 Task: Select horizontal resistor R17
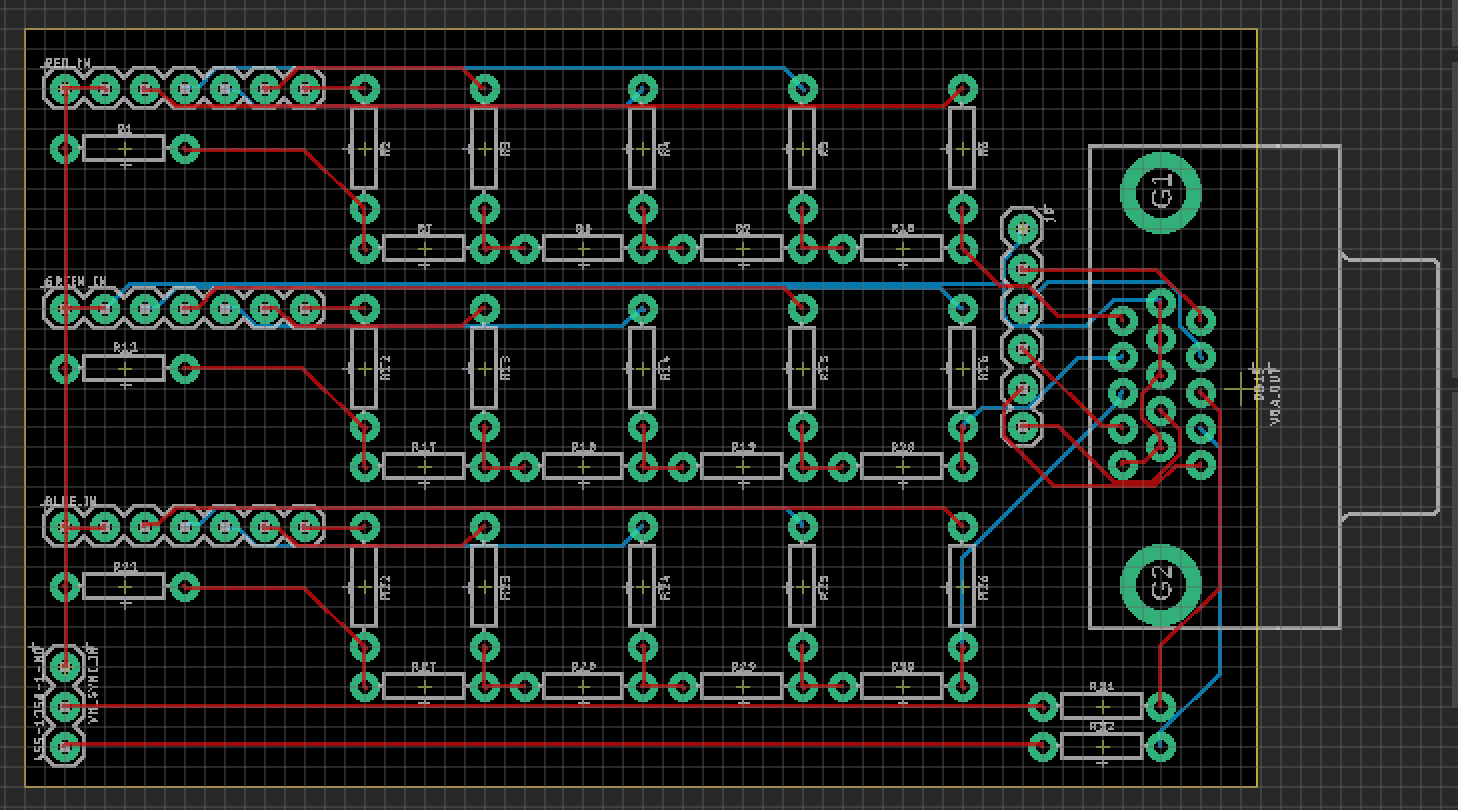(x=424, y=466)
